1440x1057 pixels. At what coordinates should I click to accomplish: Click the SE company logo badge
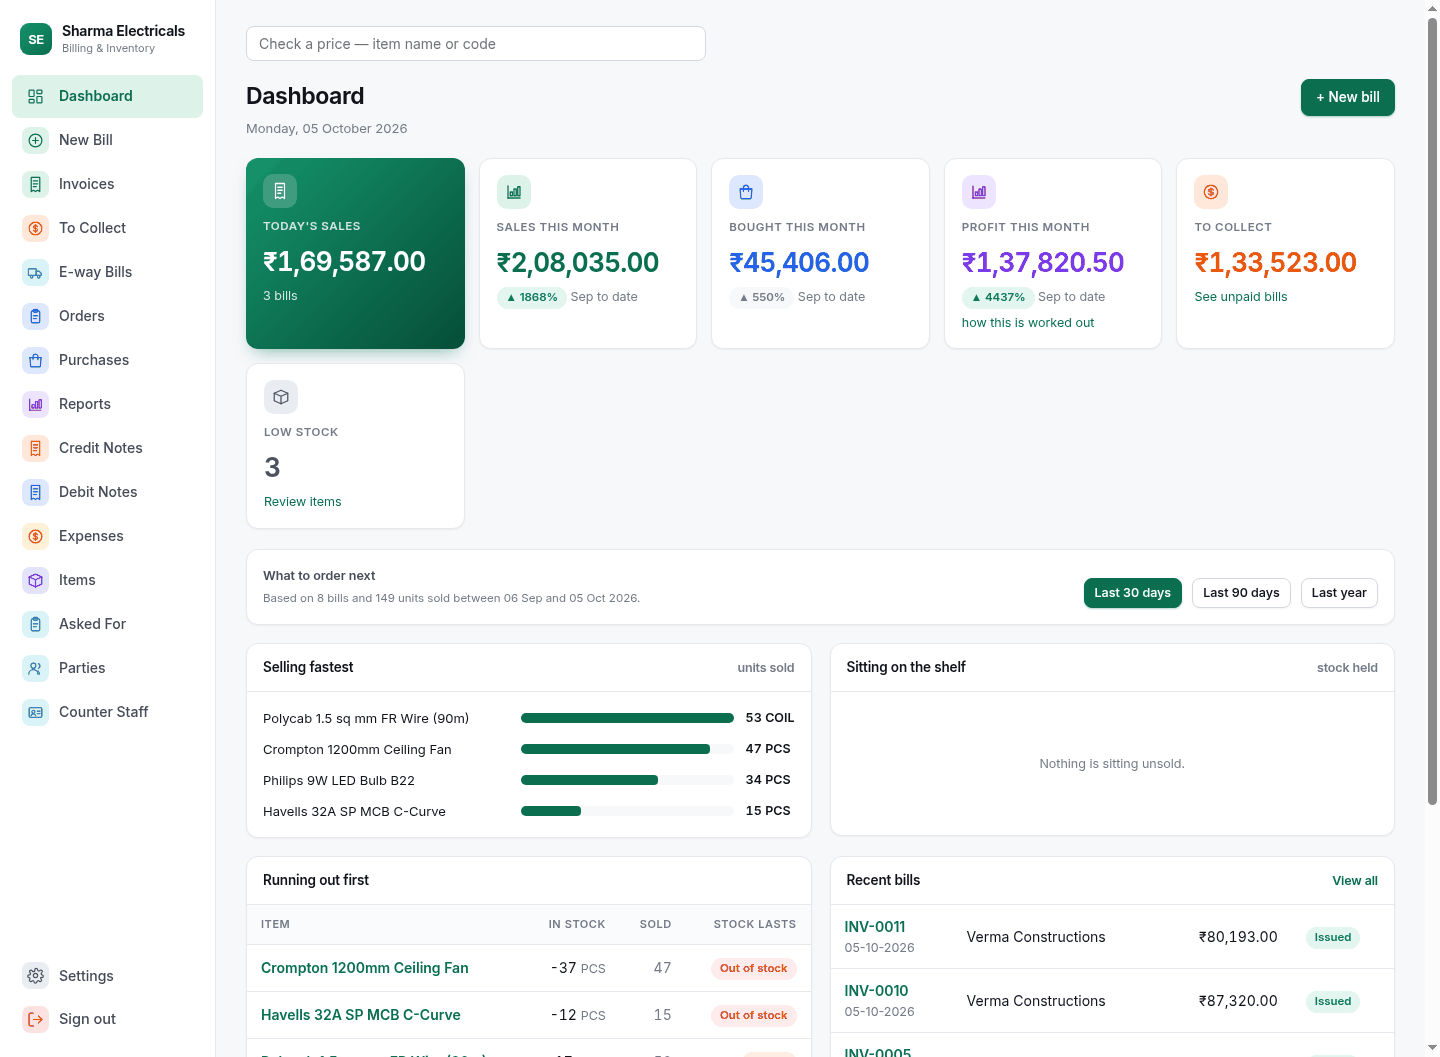tap(36, 39)
